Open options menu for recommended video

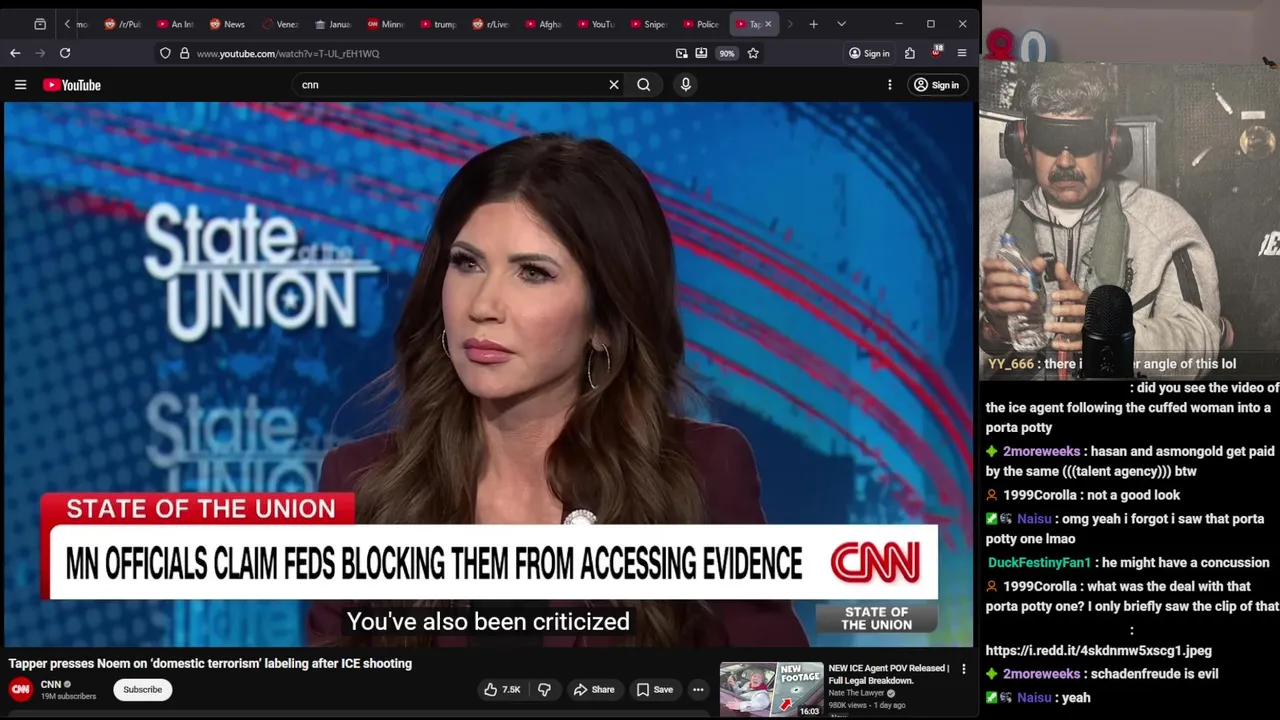tap(964, 669)
